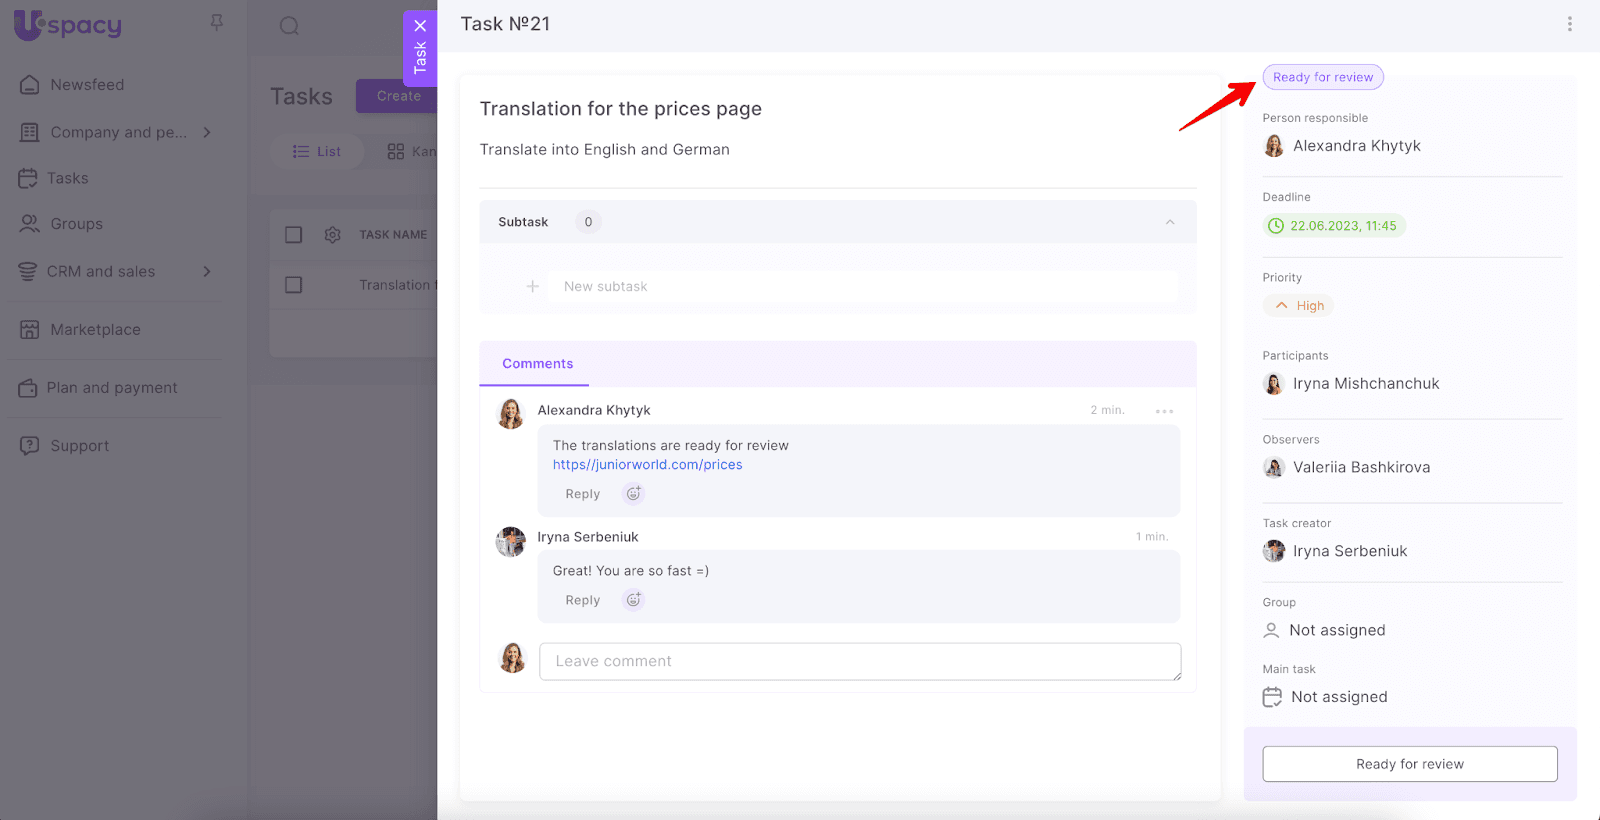Open Newsfeed from the sidebar
Screen dimensions: 1600x820
[87, 85]
